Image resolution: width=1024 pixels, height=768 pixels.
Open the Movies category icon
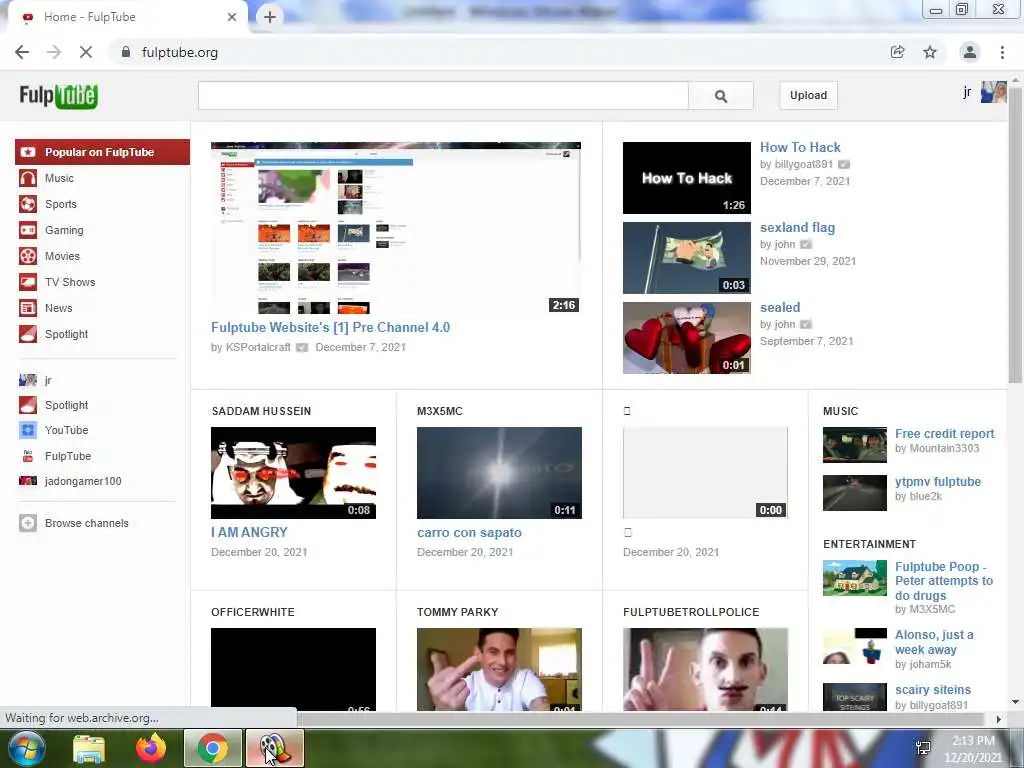[x=27, y=256]
